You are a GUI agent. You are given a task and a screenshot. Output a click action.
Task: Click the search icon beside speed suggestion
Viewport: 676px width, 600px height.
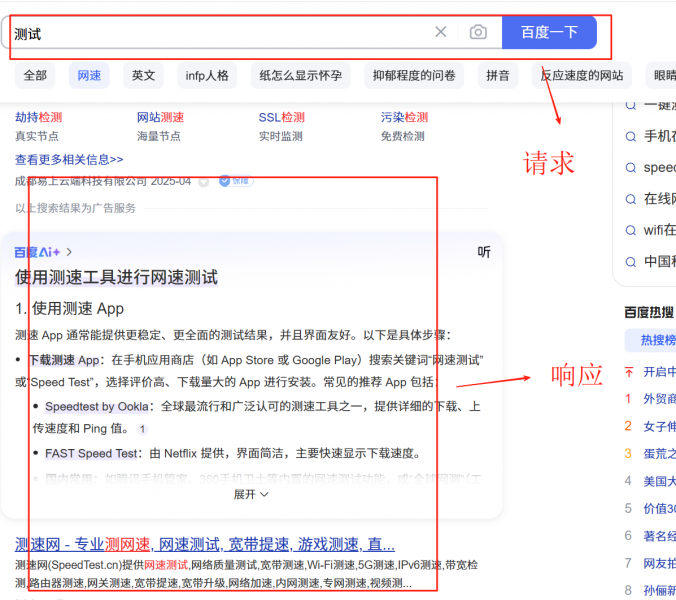coord(631,168)
